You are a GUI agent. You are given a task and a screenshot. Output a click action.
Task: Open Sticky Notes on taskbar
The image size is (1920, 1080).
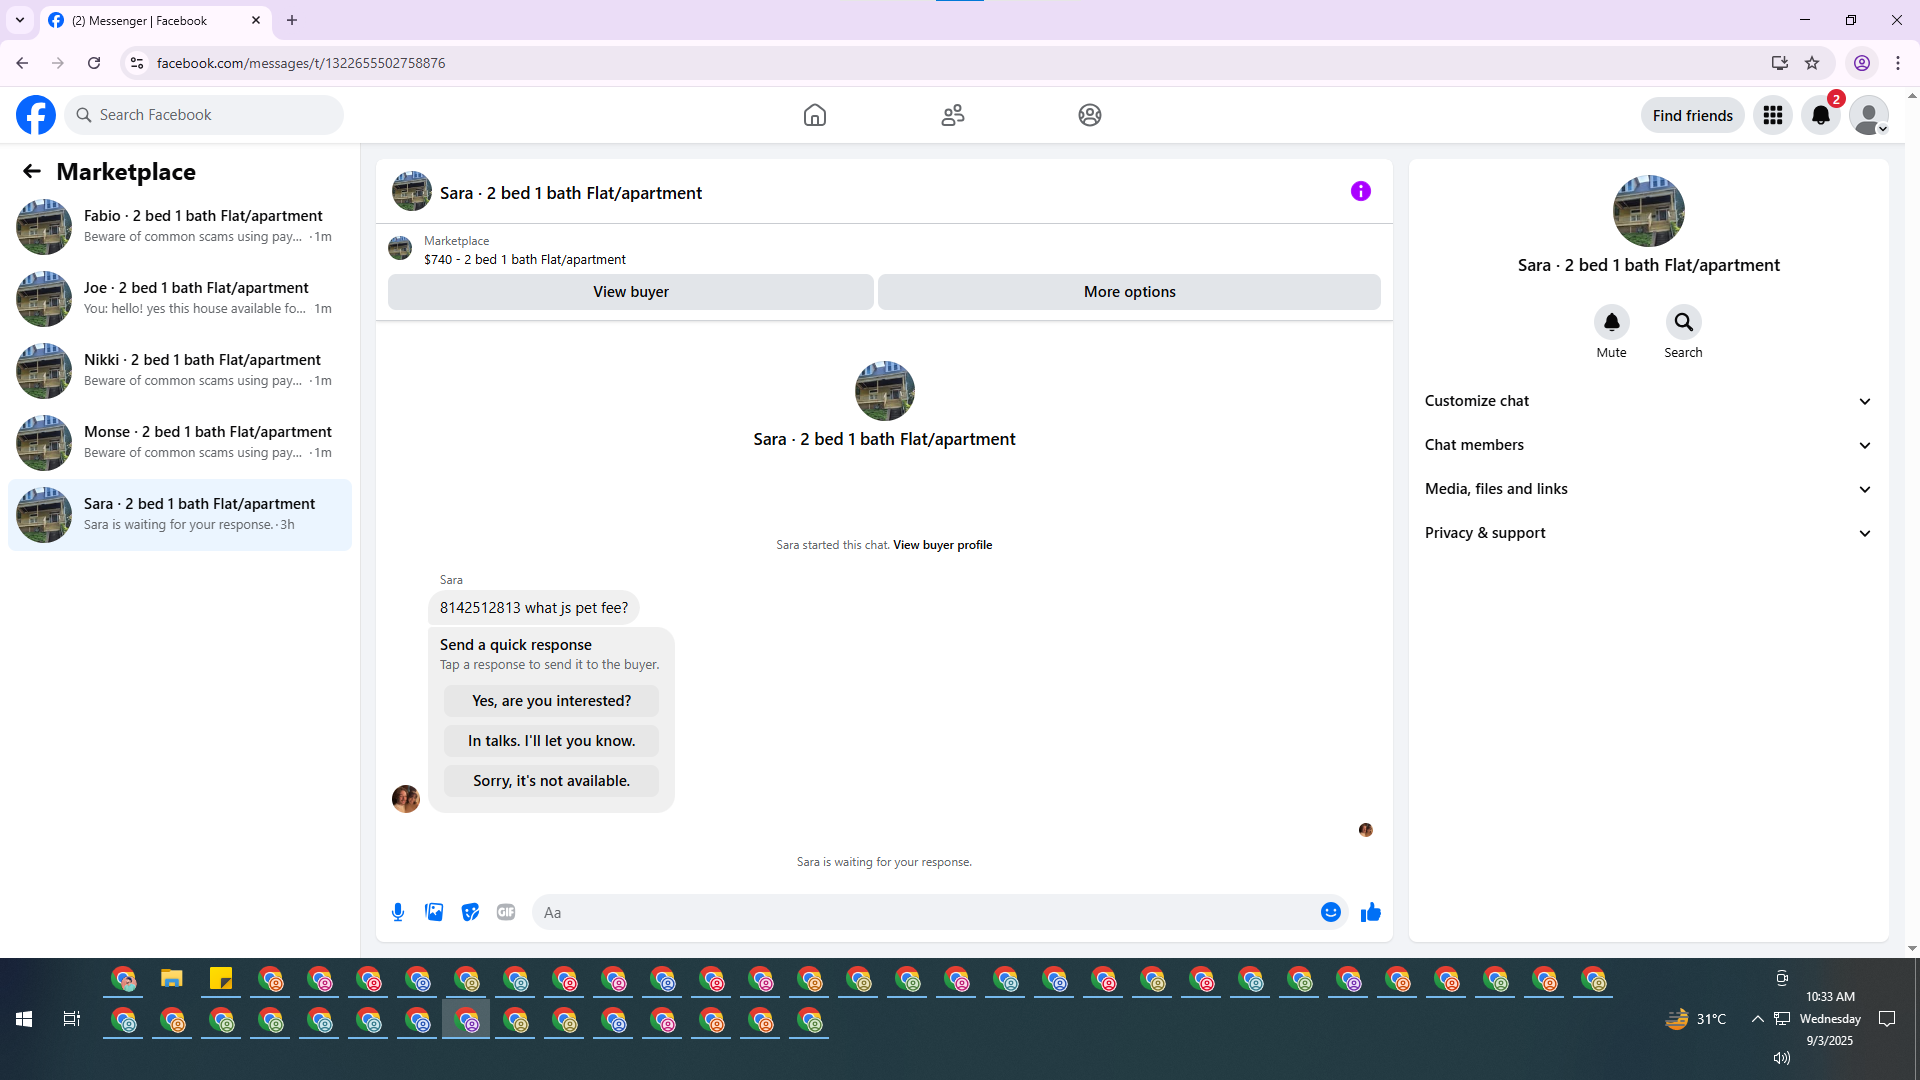pos(221,979)
